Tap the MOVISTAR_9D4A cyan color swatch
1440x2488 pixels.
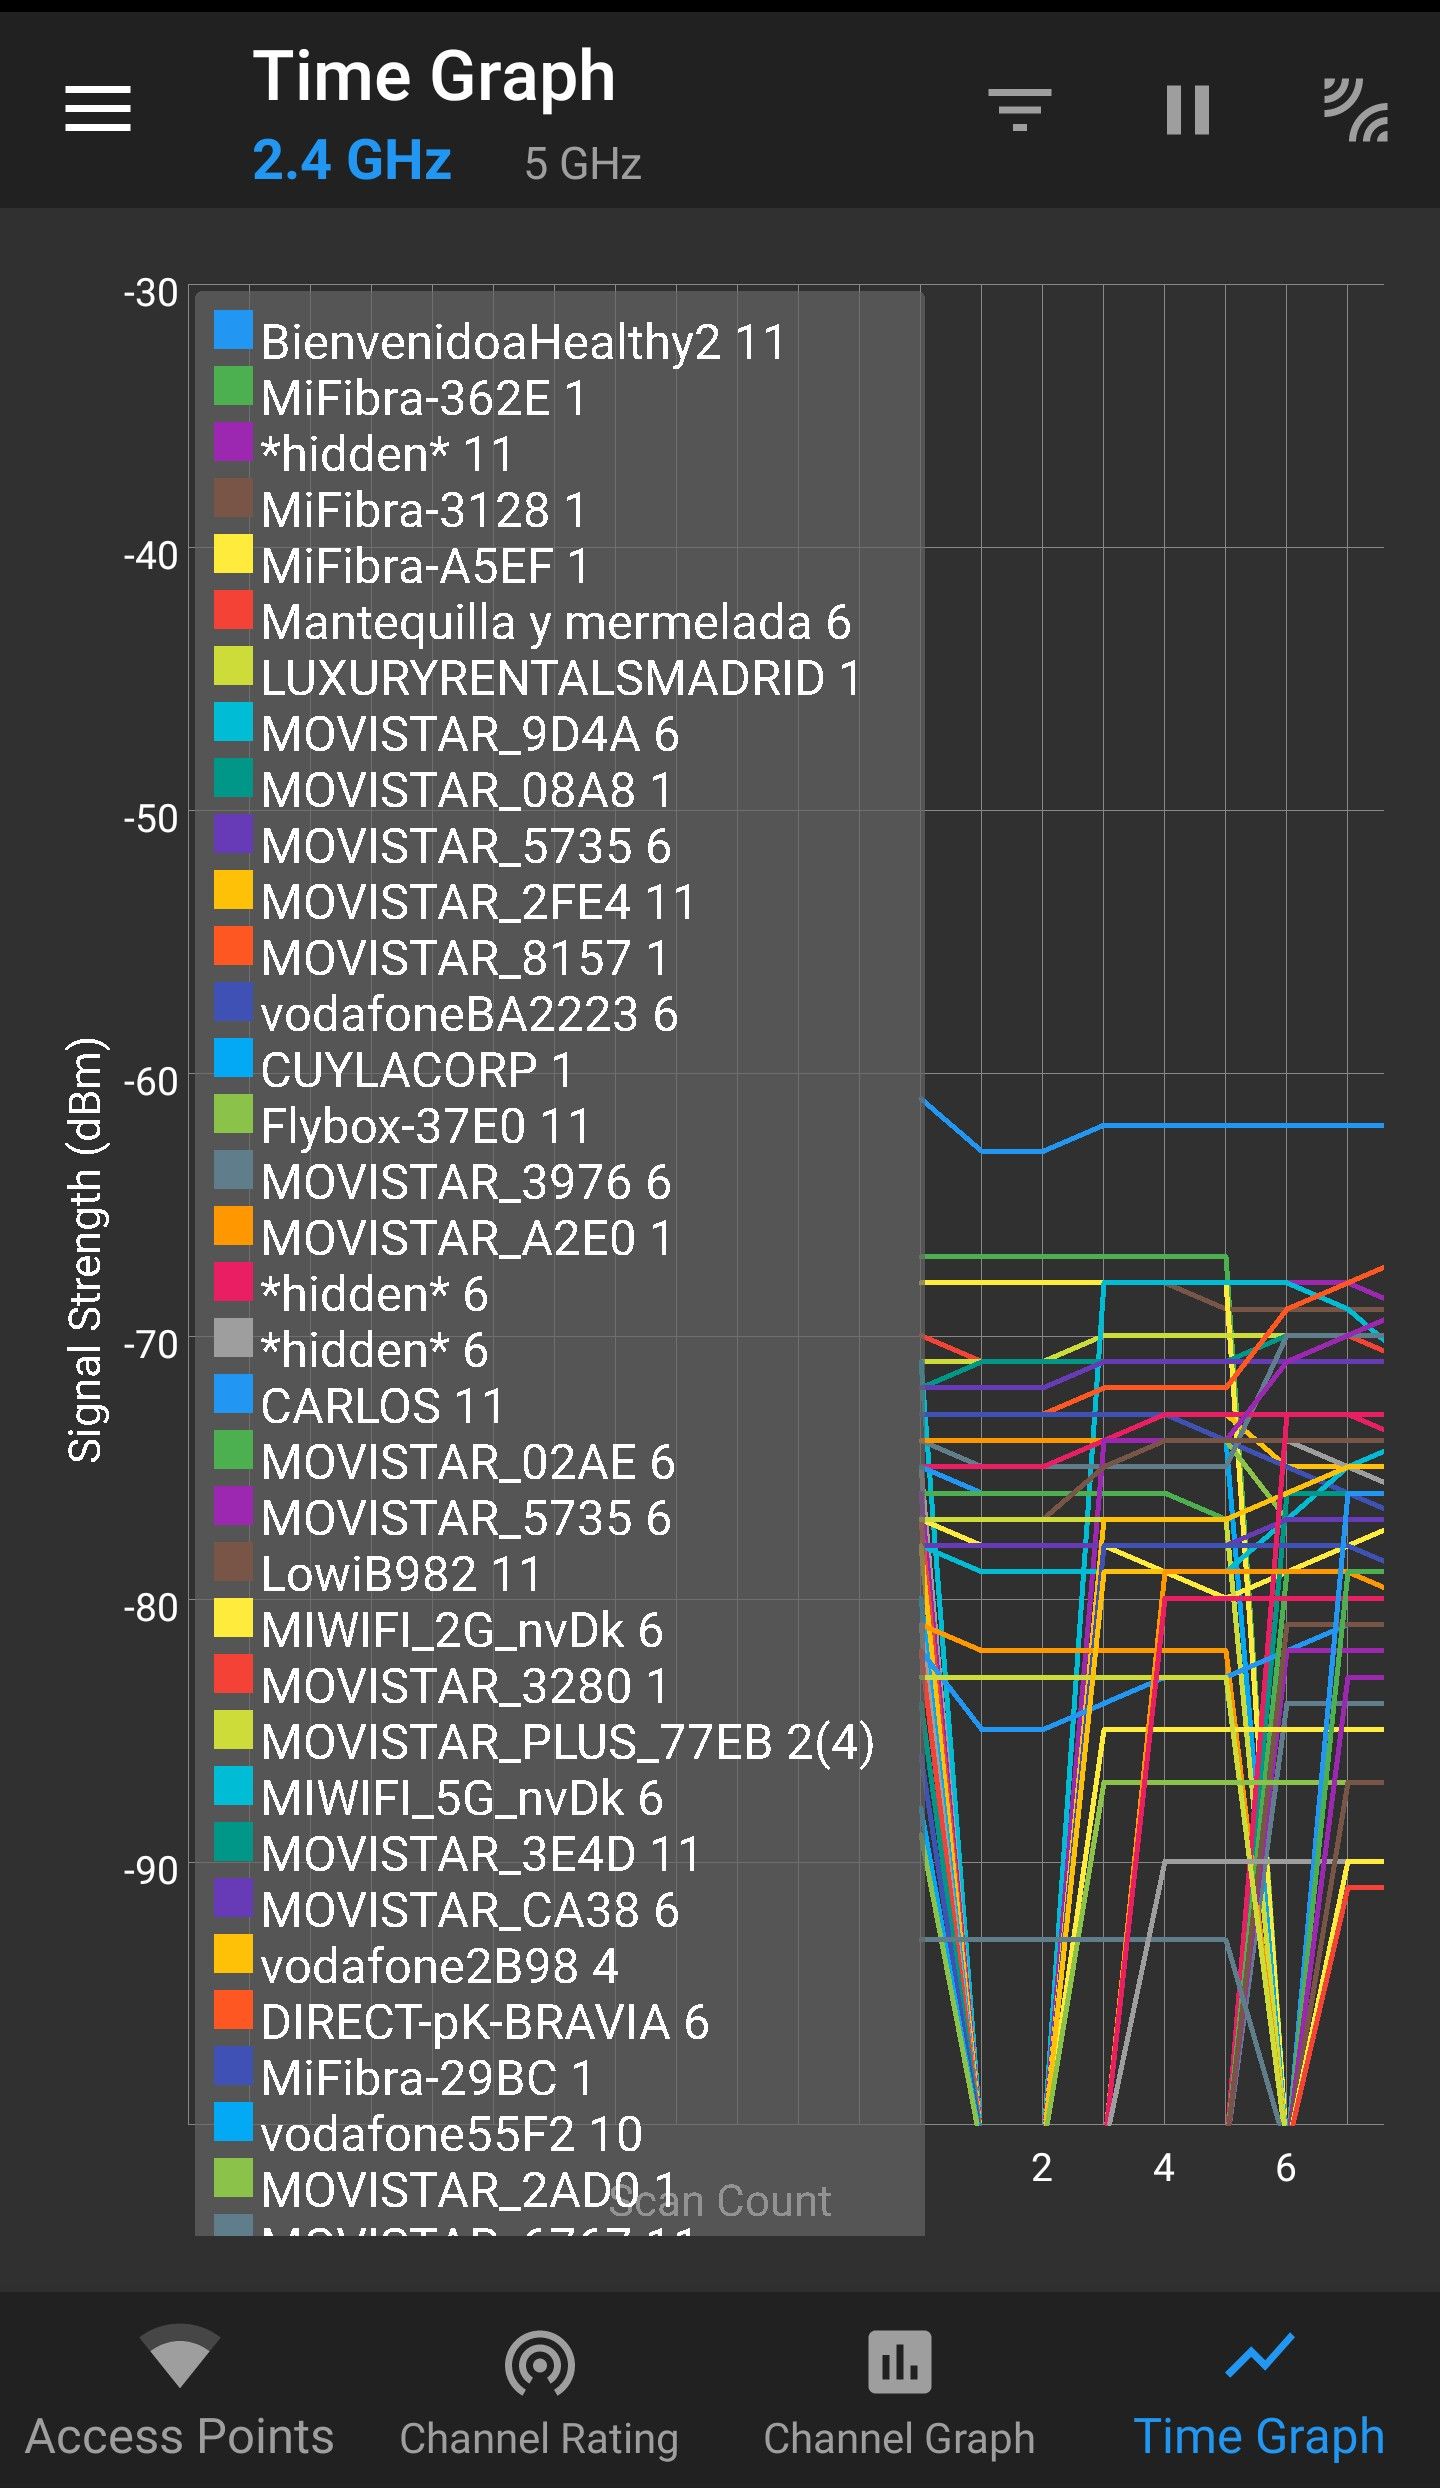pos(233,722)
